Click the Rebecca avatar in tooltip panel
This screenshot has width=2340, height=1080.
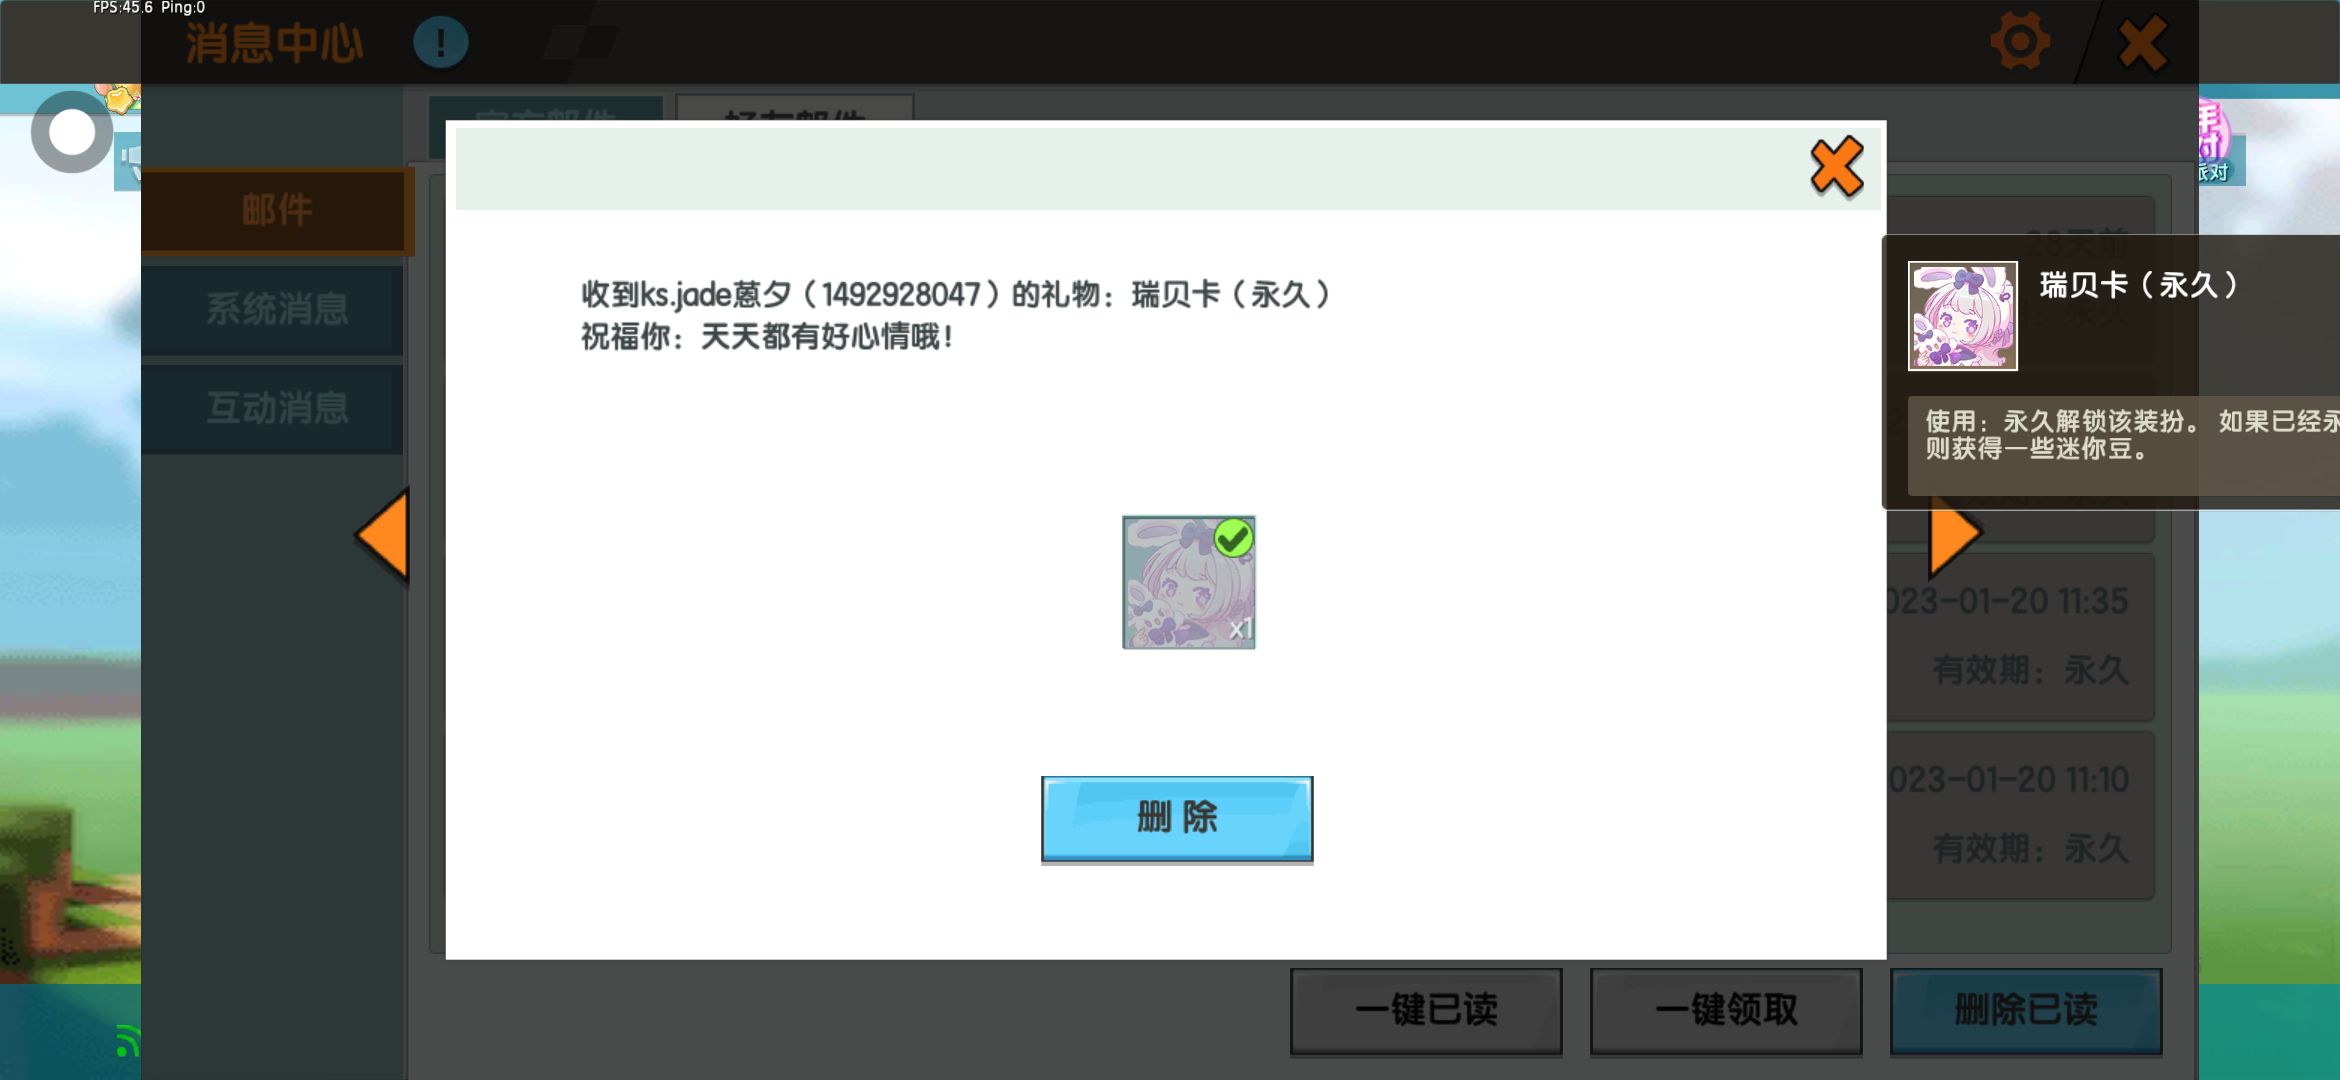tap(1962, 316)
